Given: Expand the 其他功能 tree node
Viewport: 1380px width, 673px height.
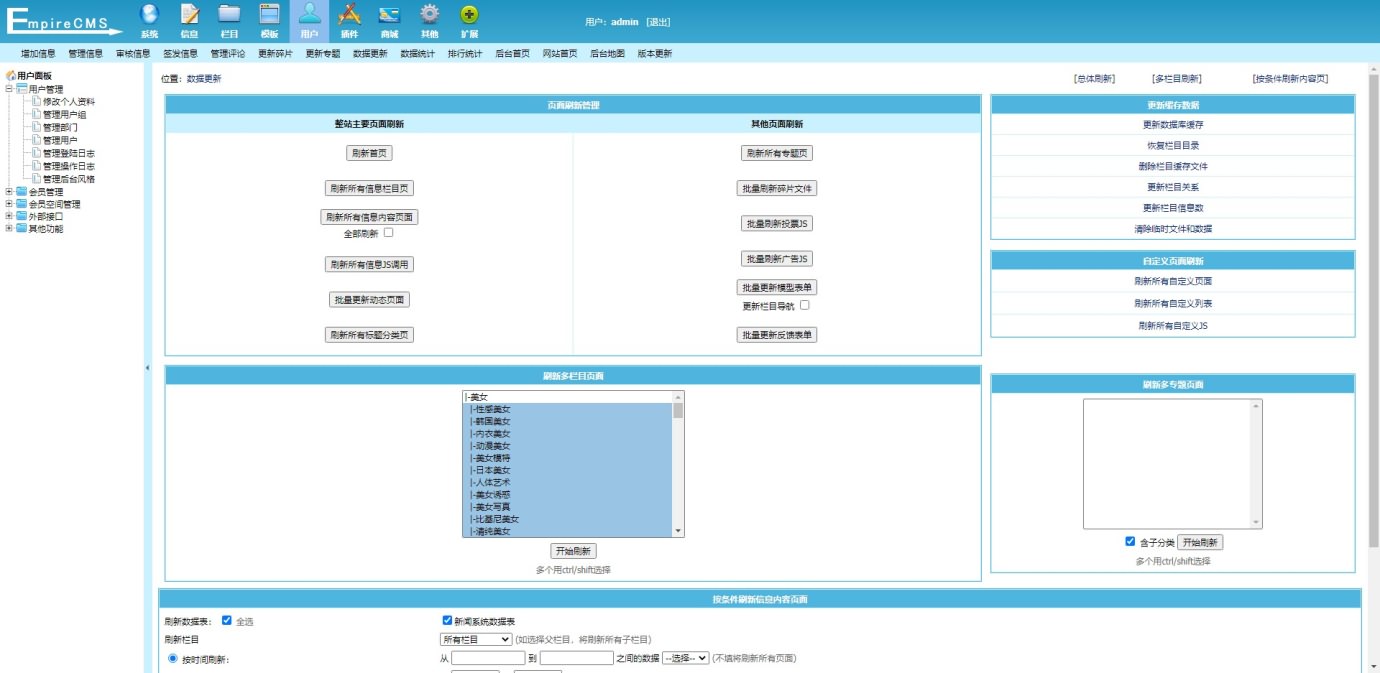Looking at the screenshot, I should pos(9,228).
